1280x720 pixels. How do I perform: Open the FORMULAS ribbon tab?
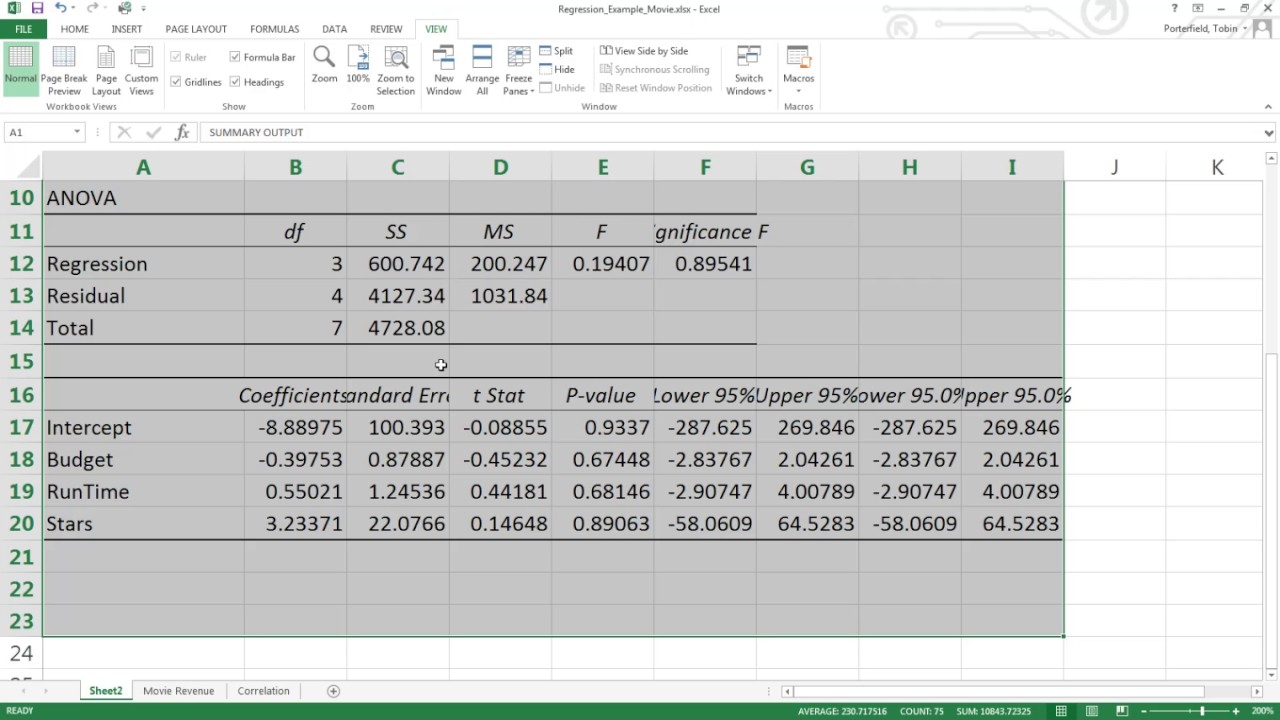pyautogui.click(x=274, y=29)
